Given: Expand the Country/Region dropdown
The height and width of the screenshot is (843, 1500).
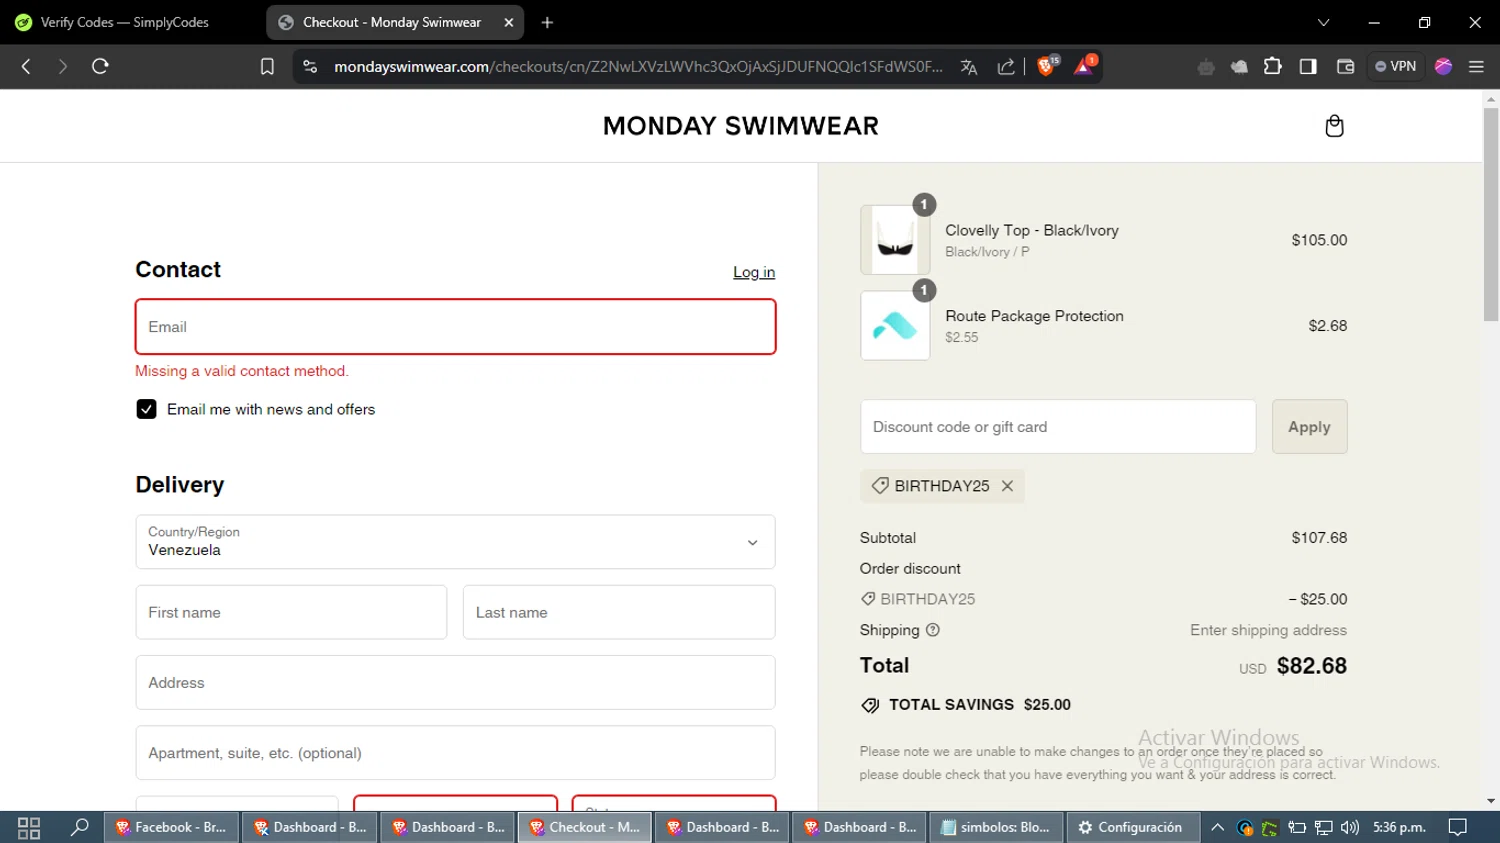Looking at the screenshot, I should [455, 542].
